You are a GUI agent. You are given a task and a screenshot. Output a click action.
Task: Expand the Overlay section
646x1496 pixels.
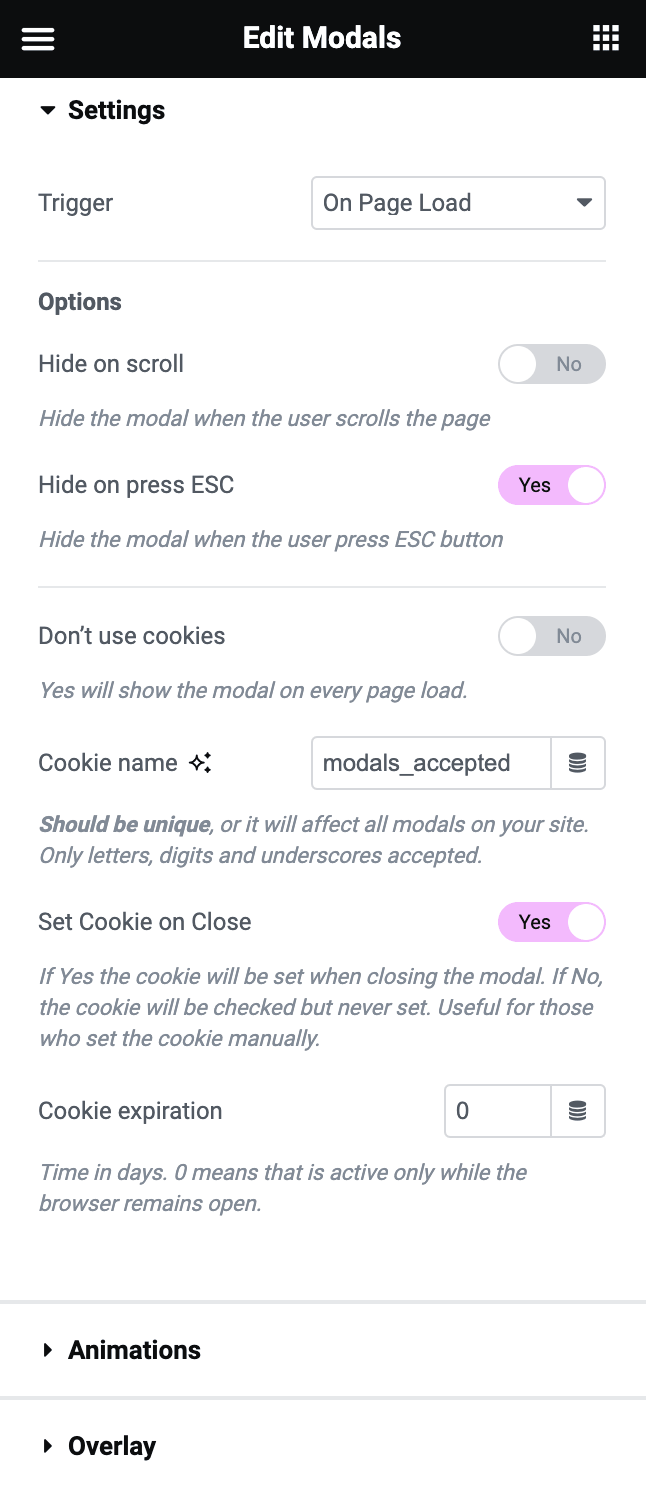point(112,1447)
